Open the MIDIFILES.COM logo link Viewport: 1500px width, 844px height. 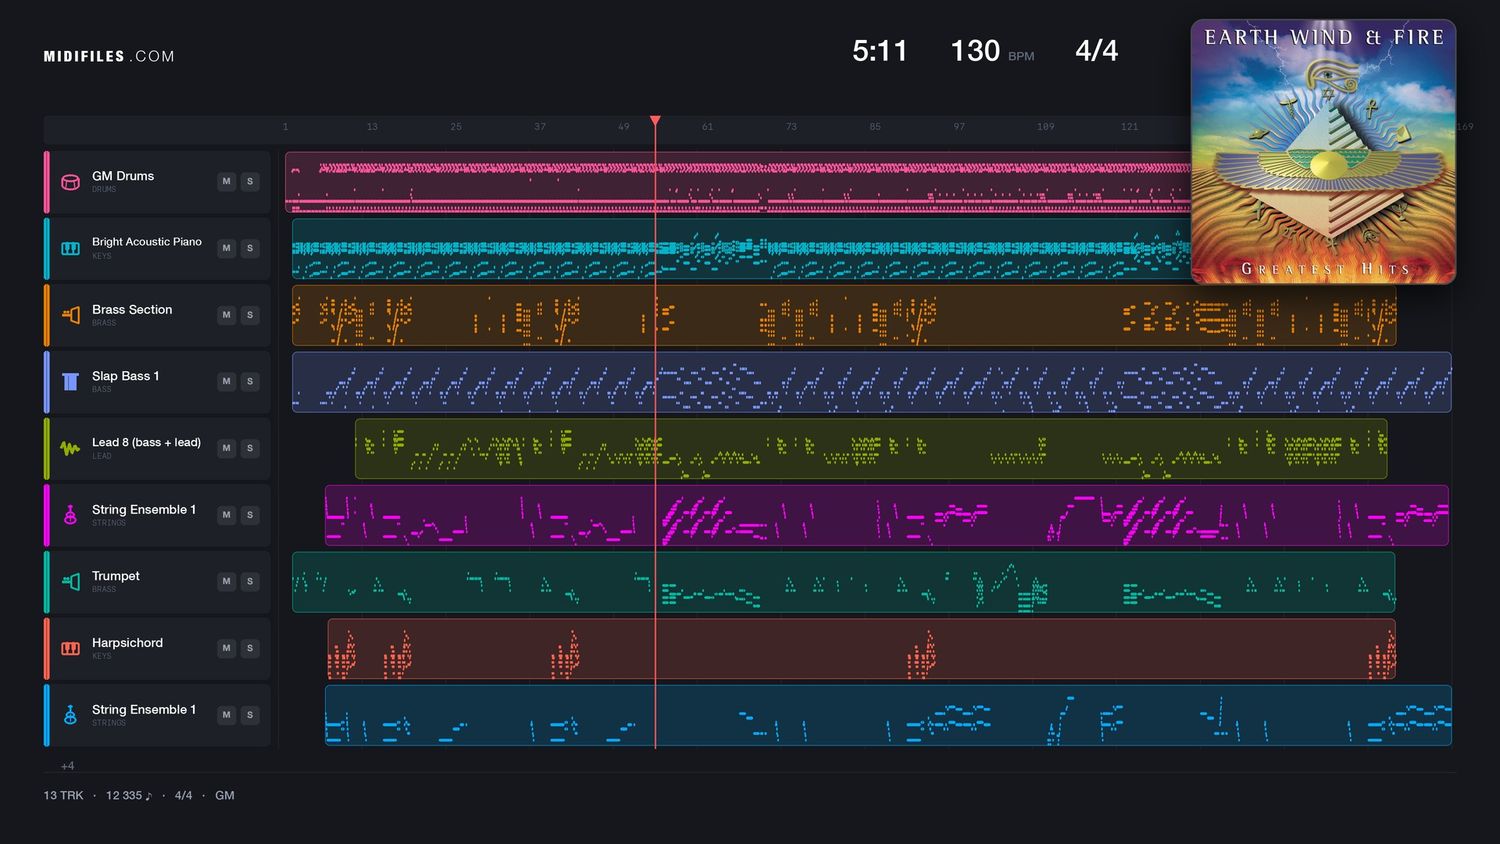pyautogui.click(x=109, y=56)
